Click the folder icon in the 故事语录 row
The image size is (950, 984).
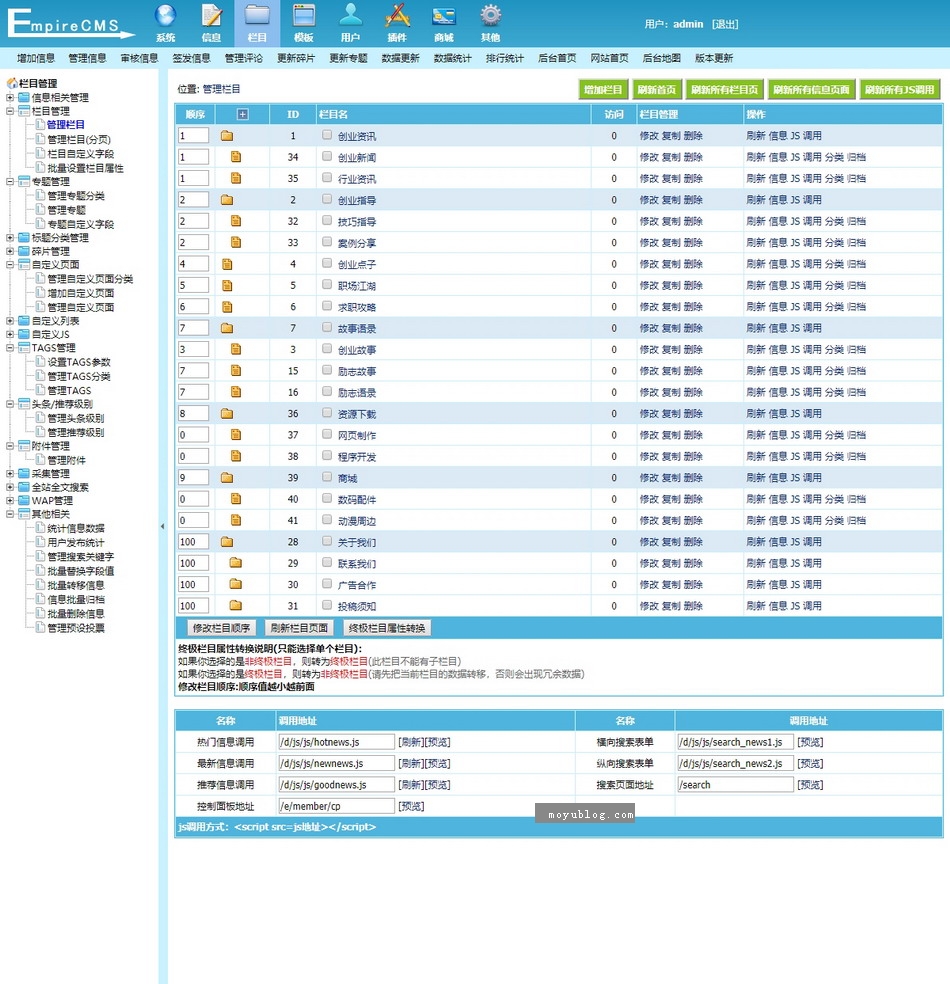pos(227,328)
